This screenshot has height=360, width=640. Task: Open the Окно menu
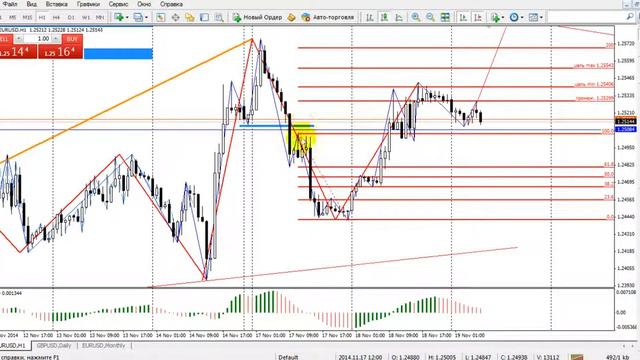(x=144, y=4)
